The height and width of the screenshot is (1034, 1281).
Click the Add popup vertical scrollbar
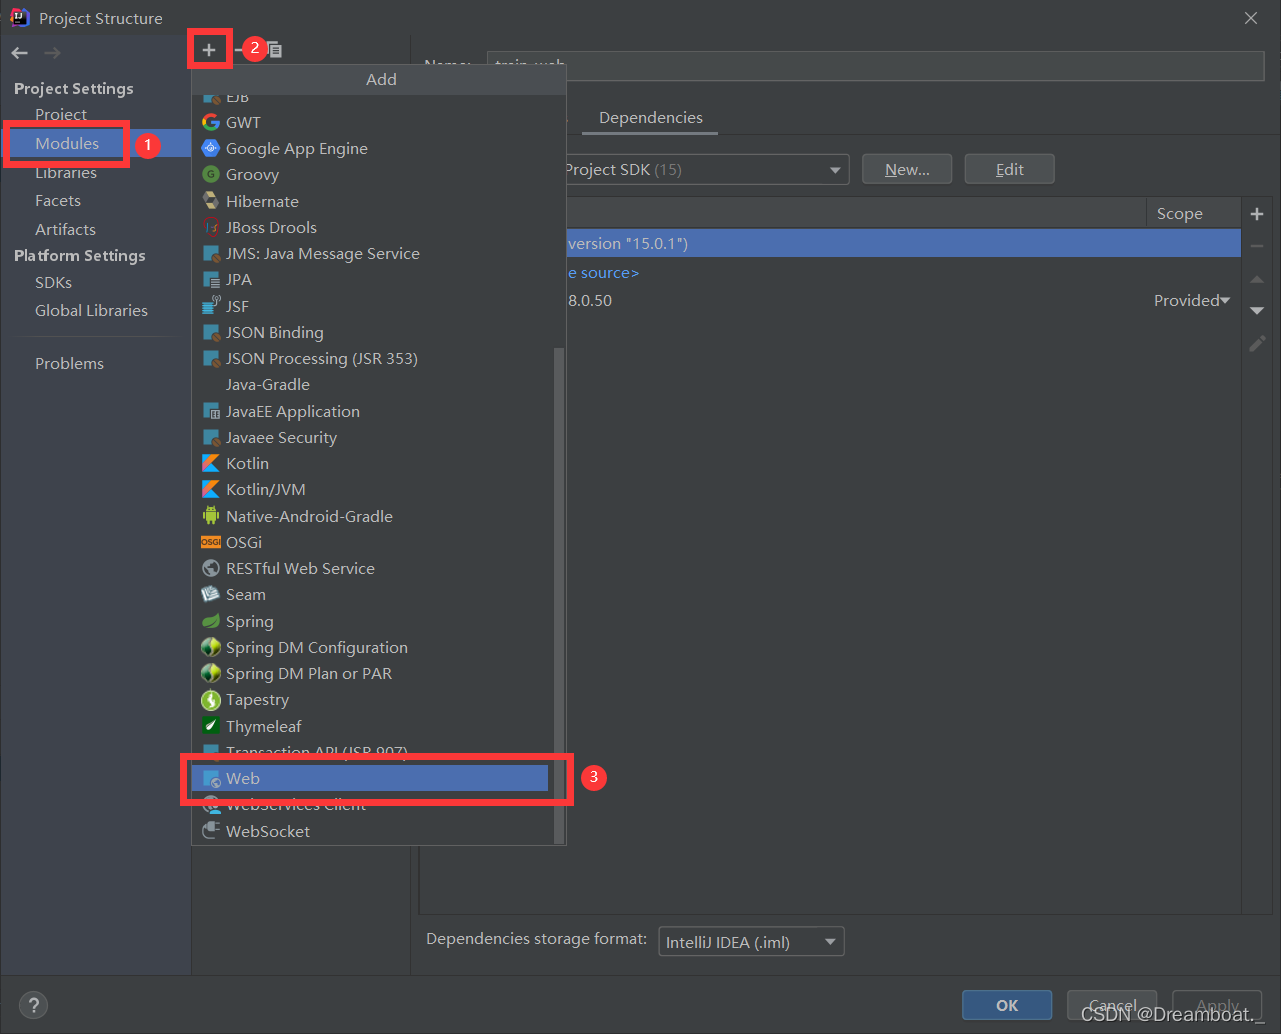[x=559, y=595]
